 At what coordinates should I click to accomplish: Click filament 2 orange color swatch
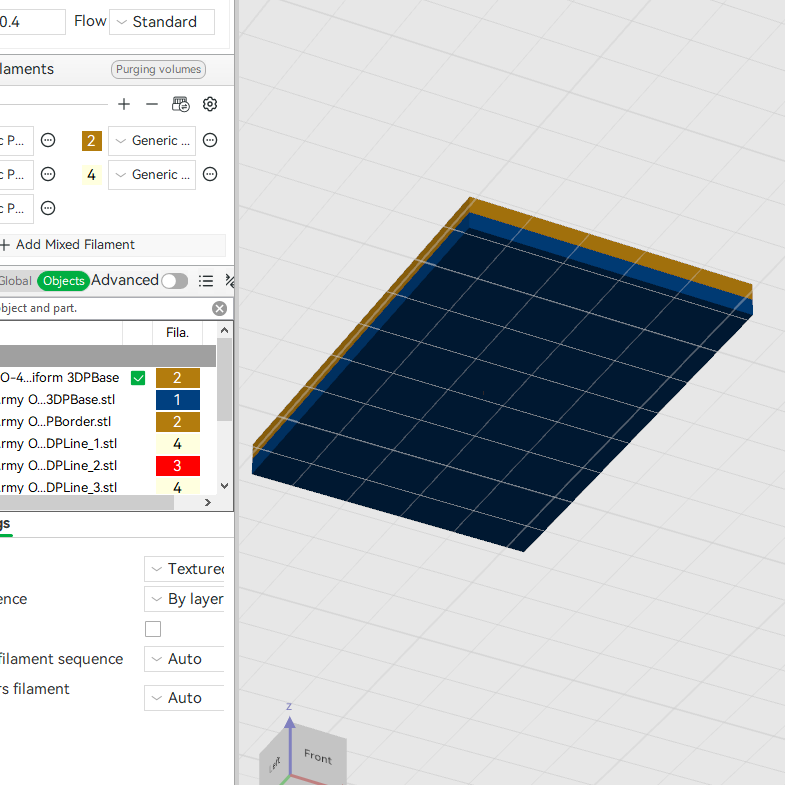click(x=92, y=141)
